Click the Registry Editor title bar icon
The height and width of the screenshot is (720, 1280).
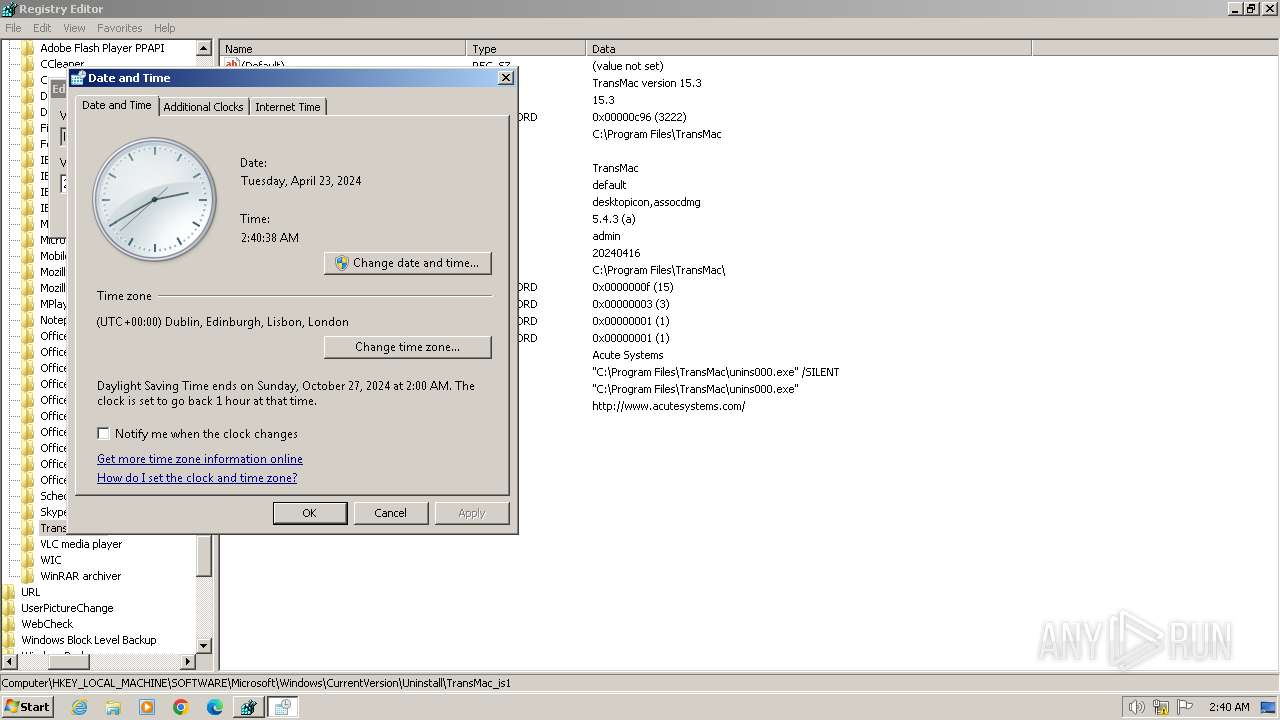click(9, 9)
